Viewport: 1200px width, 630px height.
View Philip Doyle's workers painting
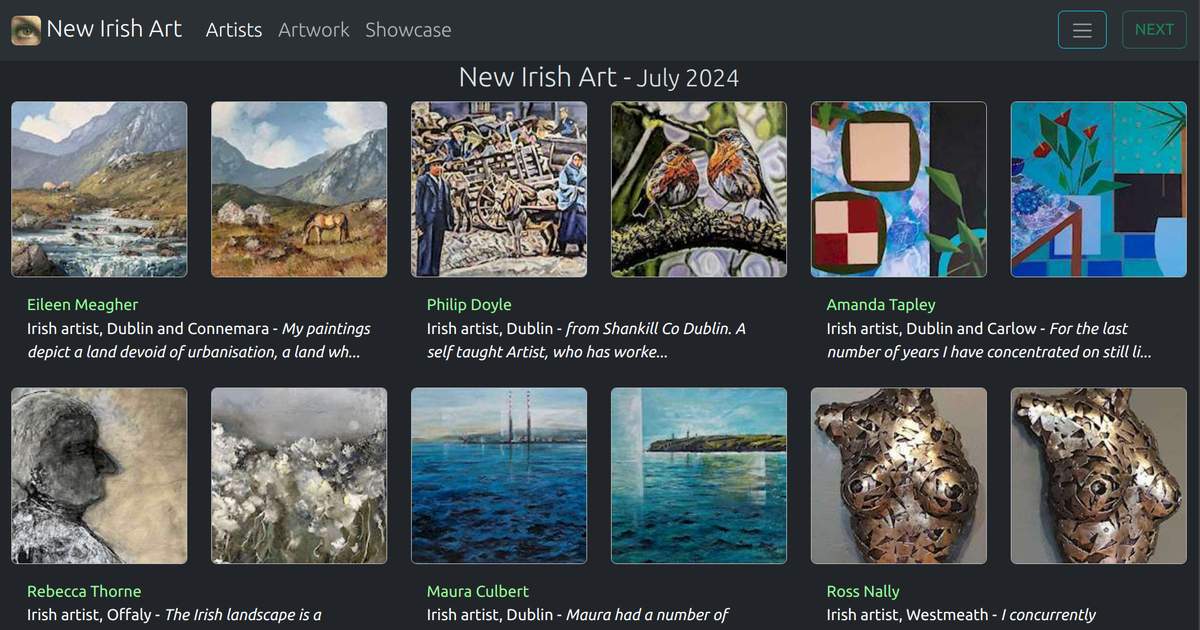pyautogui.click(x=499, y=189)
